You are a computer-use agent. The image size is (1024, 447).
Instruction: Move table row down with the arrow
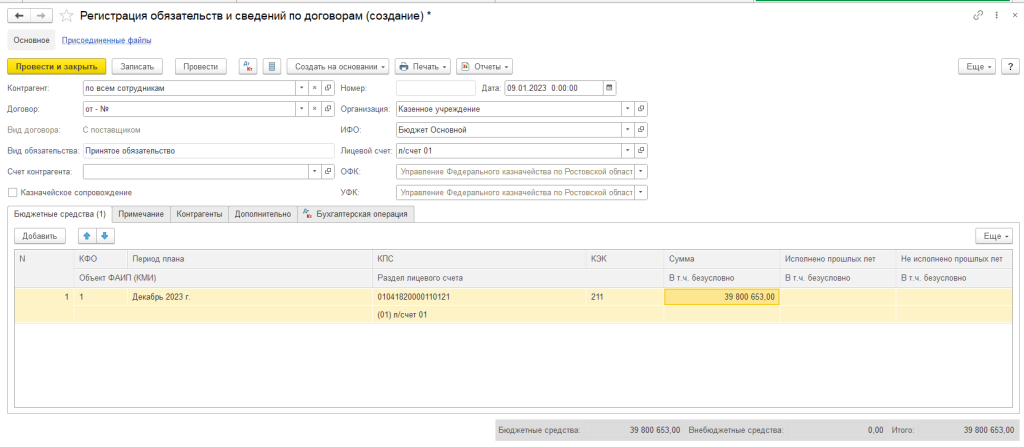click(x=104, y=236)
